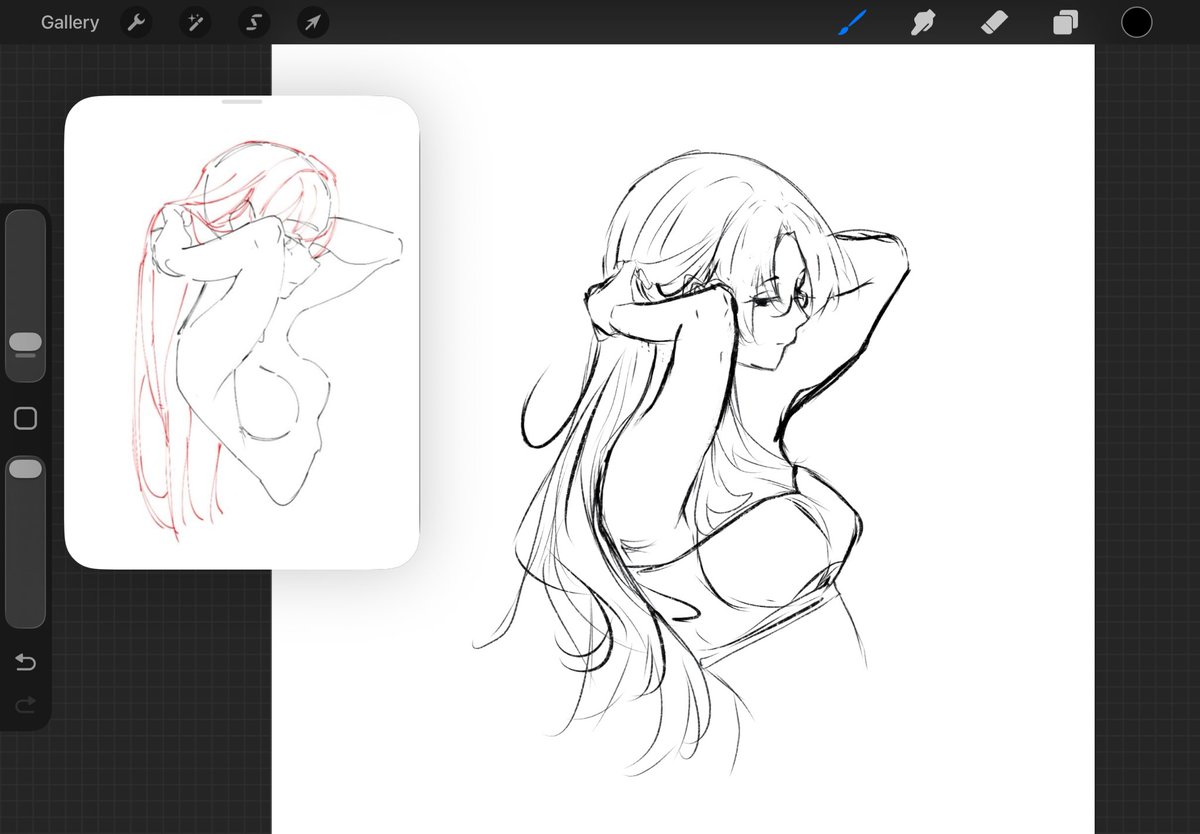Activate the Selection tool
1200x834 pixels.
pos(253,22)
